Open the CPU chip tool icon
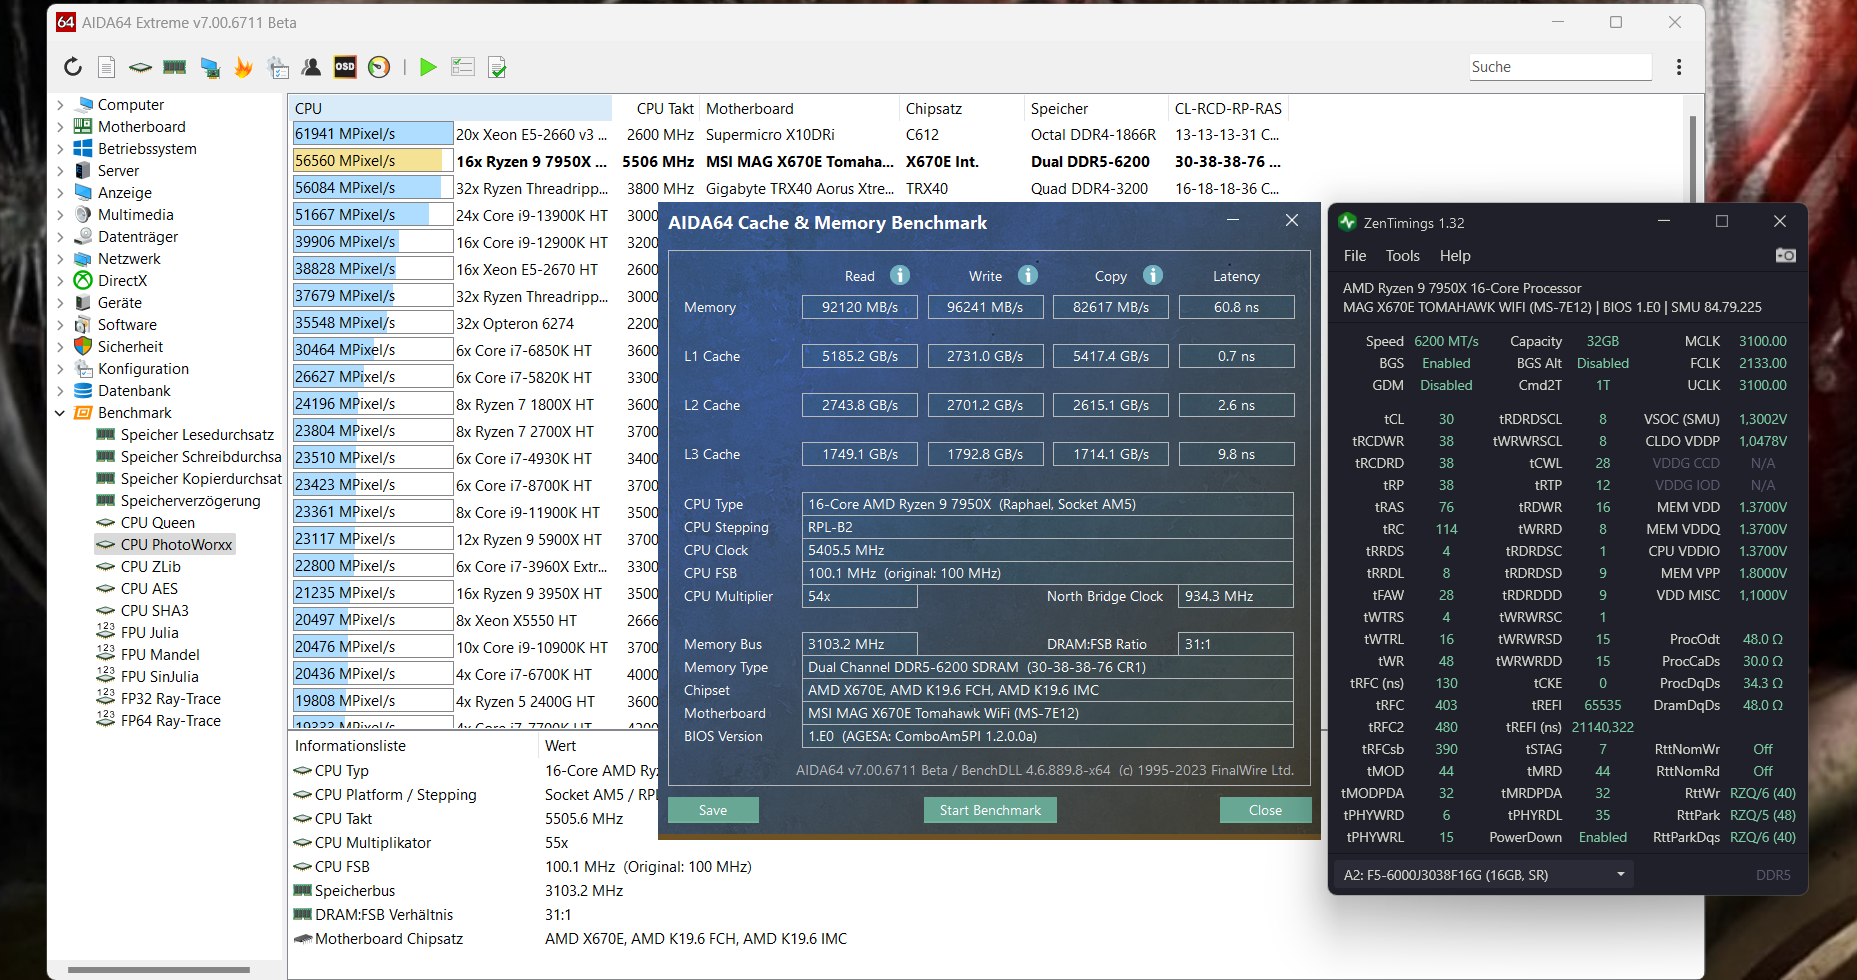The width and height of the screenshot is (1857, 980). [141, 67]
